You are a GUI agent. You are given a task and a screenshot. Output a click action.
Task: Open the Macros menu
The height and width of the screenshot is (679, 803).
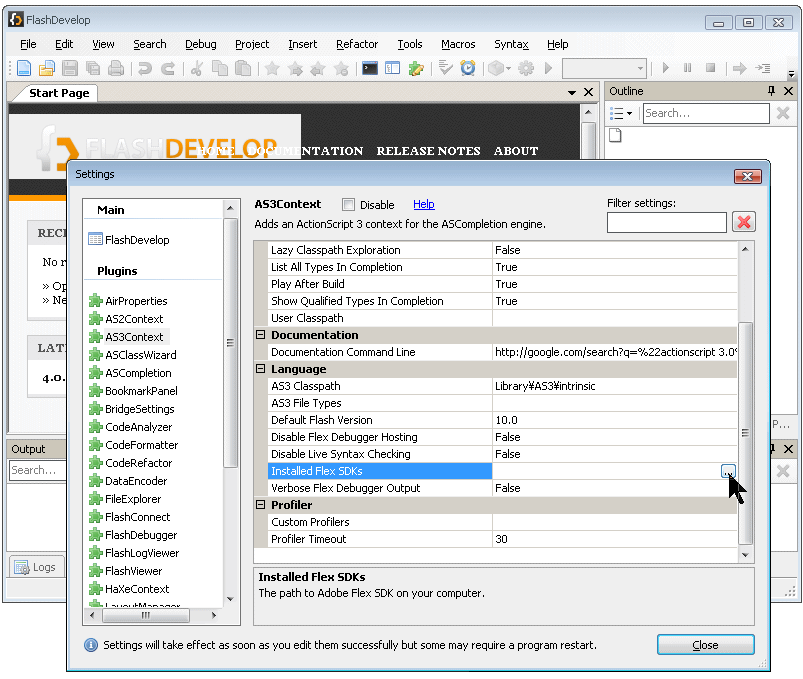coord(458,45)
